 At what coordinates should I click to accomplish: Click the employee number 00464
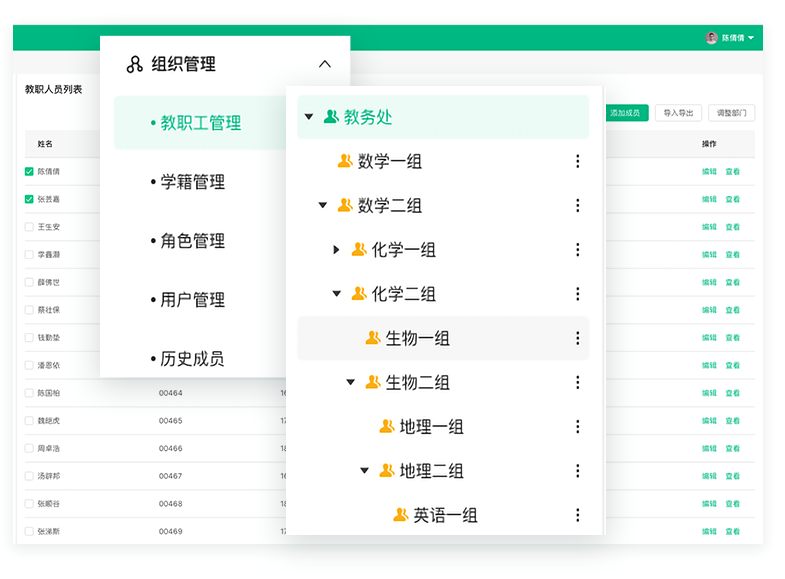coord(171,393)
